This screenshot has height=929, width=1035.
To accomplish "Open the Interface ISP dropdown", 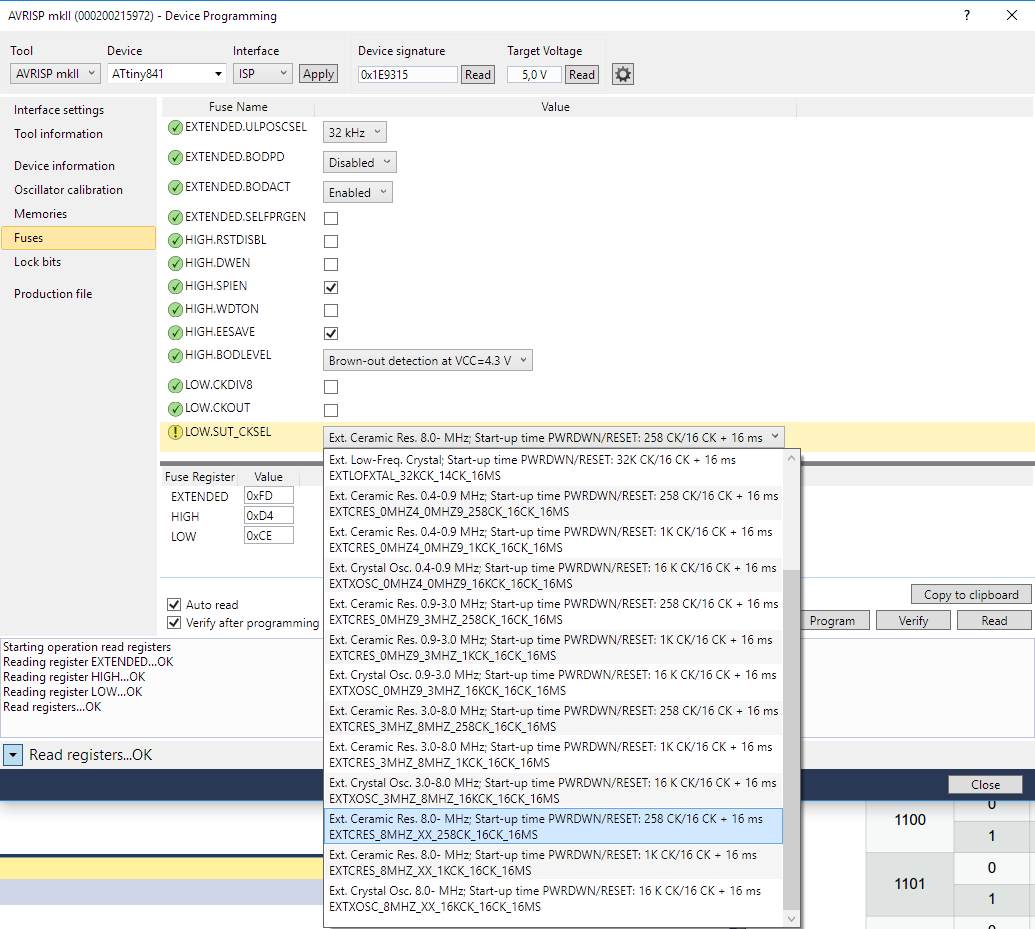I will point(262,73).
